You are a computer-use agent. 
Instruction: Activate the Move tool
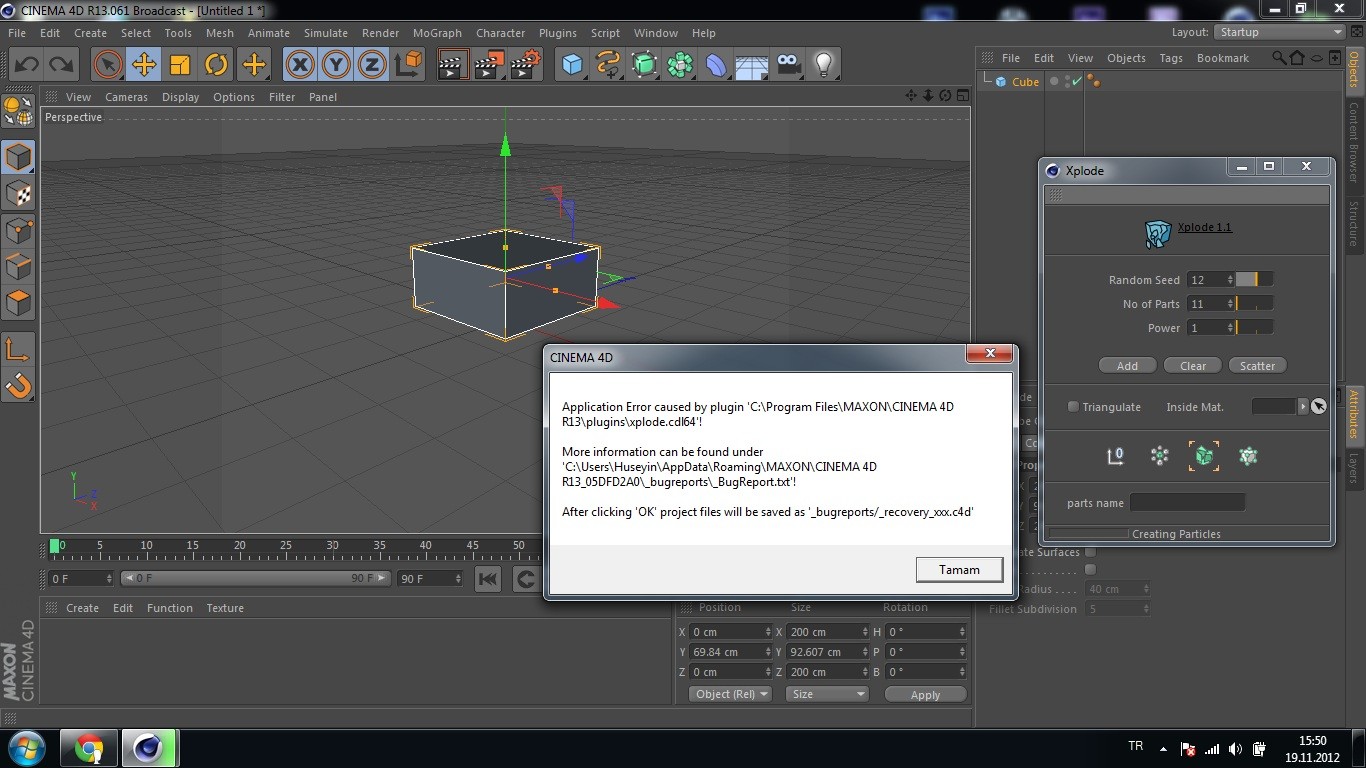click(x=144, y=65)
